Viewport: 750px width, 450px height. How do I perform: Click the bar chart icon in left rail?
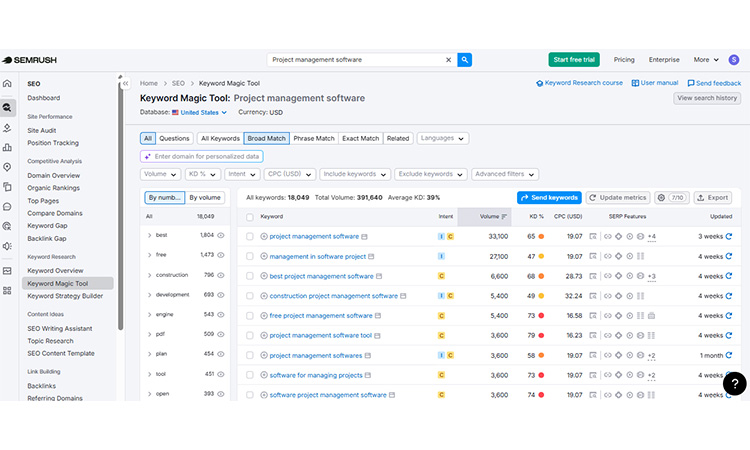click(x=7, y=147)
